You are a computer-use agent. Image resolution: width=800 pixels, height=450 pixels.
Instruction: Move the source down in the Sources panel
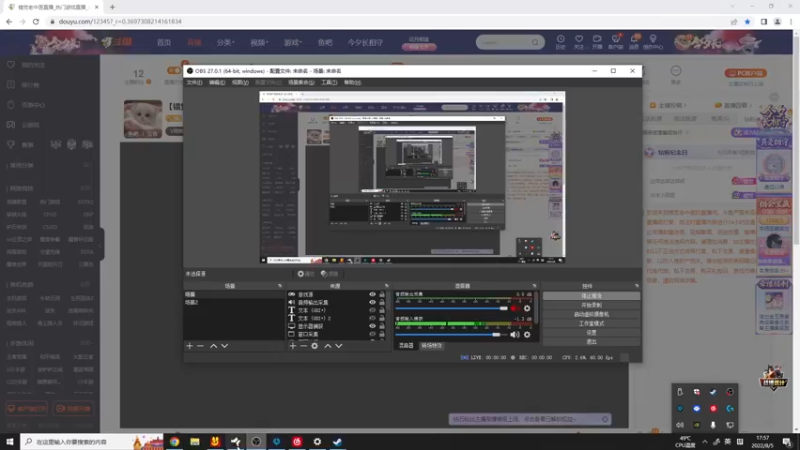coord(339,346)
